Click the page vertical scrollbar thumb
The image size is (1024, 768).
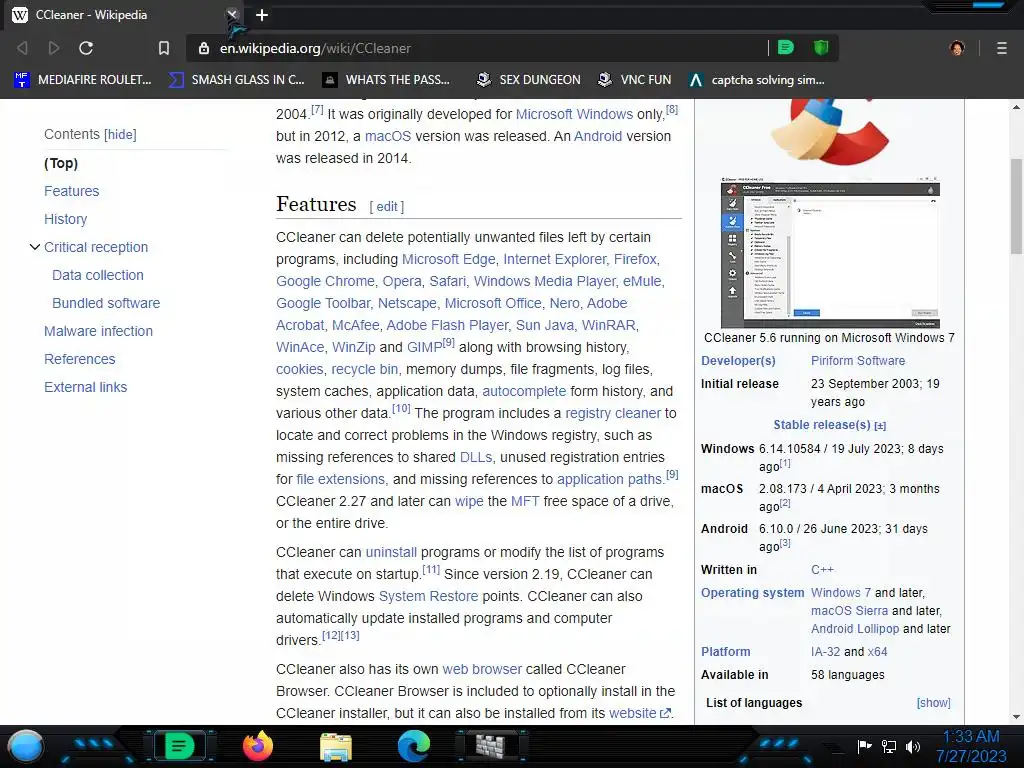pos(1016,206)
